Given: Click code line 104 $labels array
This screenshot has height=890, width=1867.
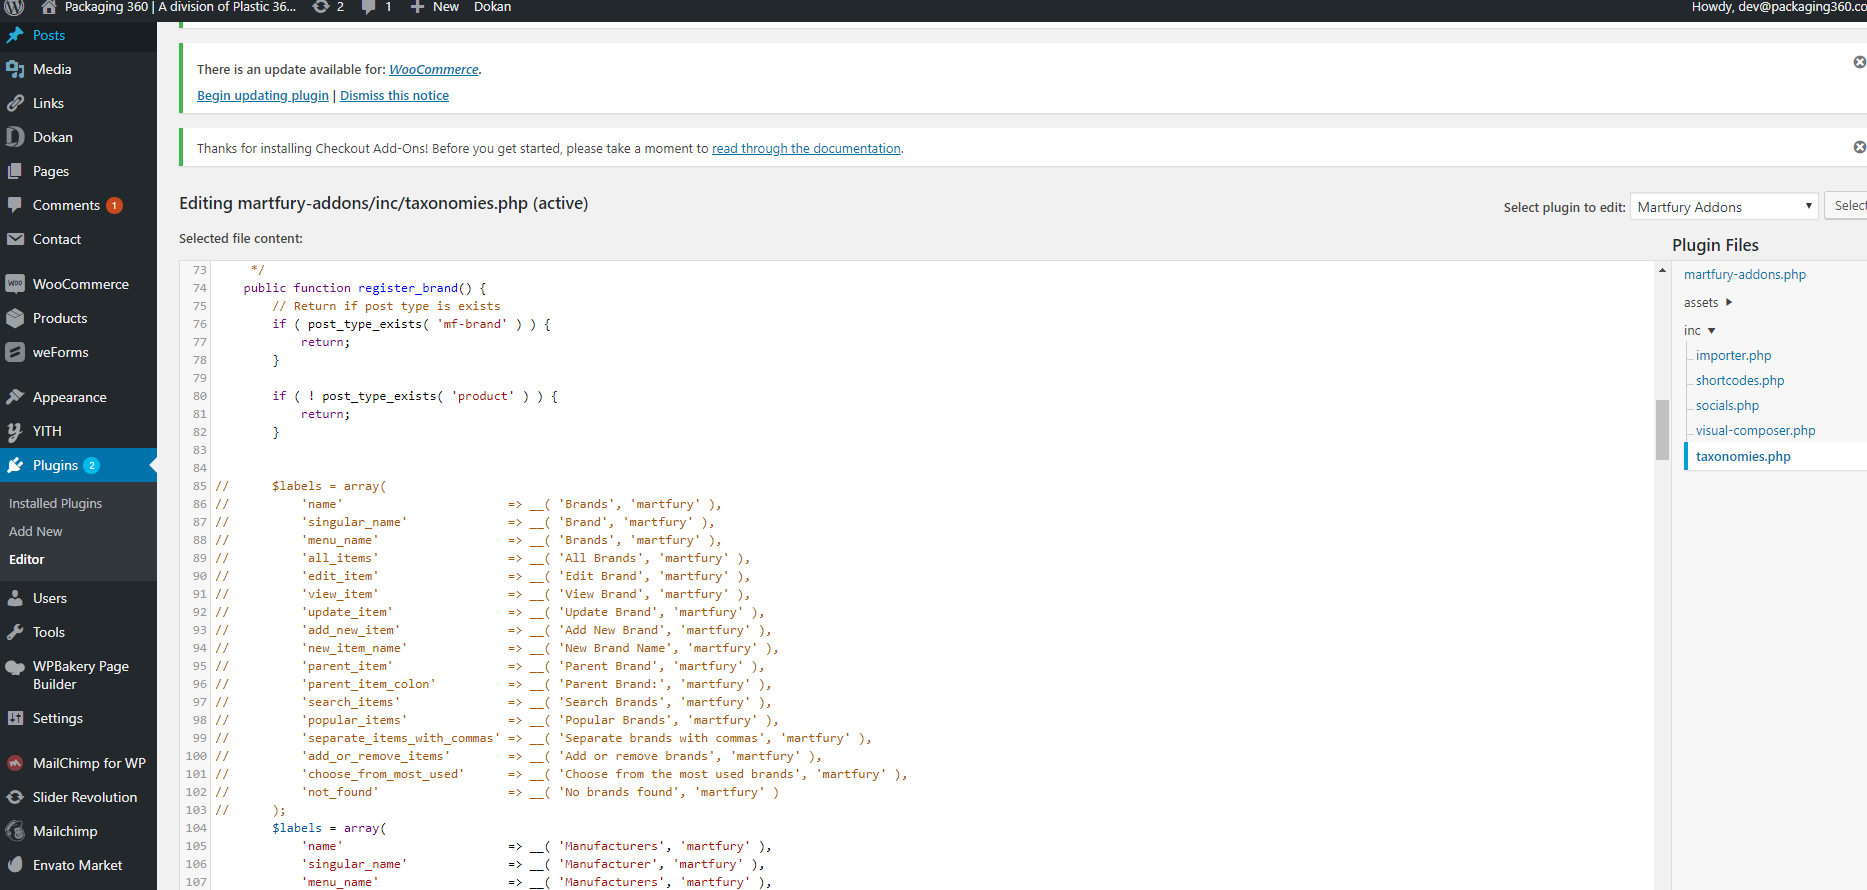Looking at the screenshot, I should point(329,828).
